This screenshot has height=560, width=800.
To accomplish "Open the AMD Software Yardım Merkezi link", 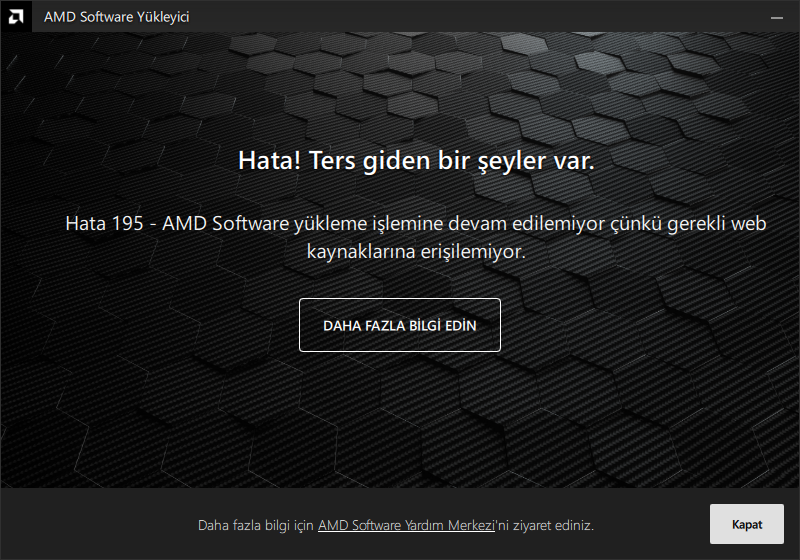I will pyautogui.click(x=406, y=525).
